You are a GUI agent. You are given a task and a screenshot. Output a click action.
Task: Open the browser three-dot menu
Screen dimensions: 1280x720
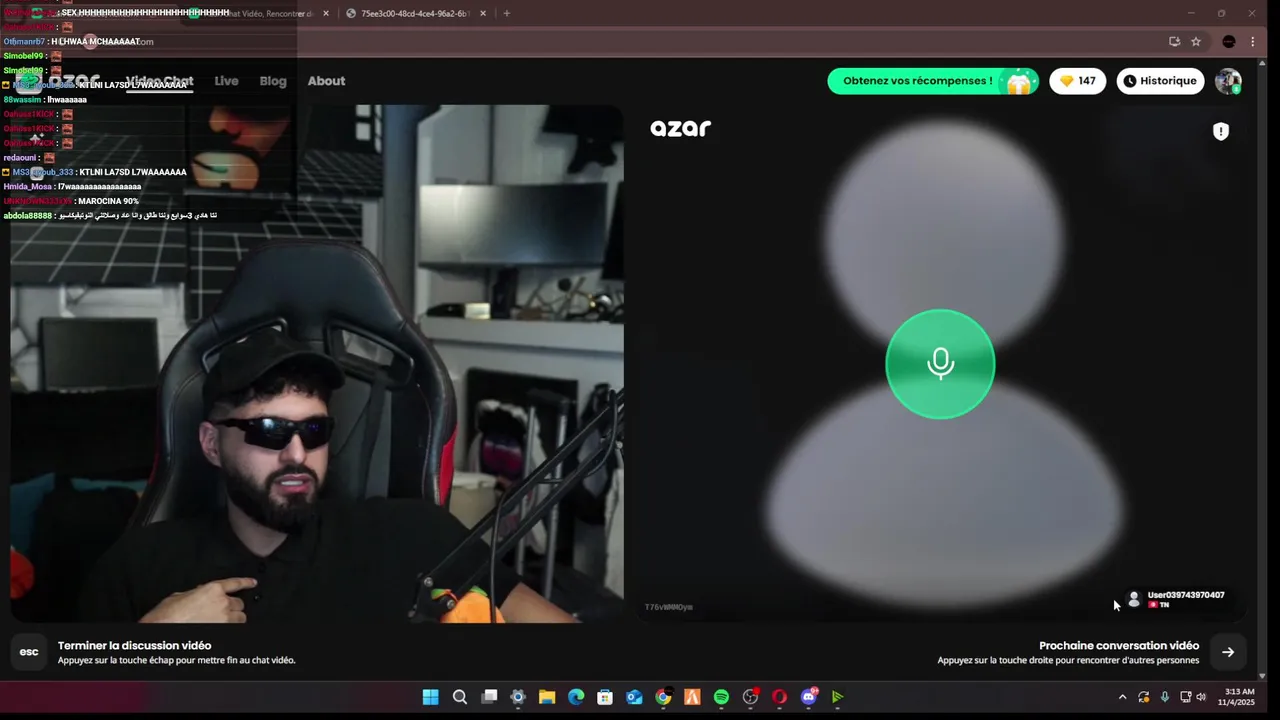pos(1253,42)
